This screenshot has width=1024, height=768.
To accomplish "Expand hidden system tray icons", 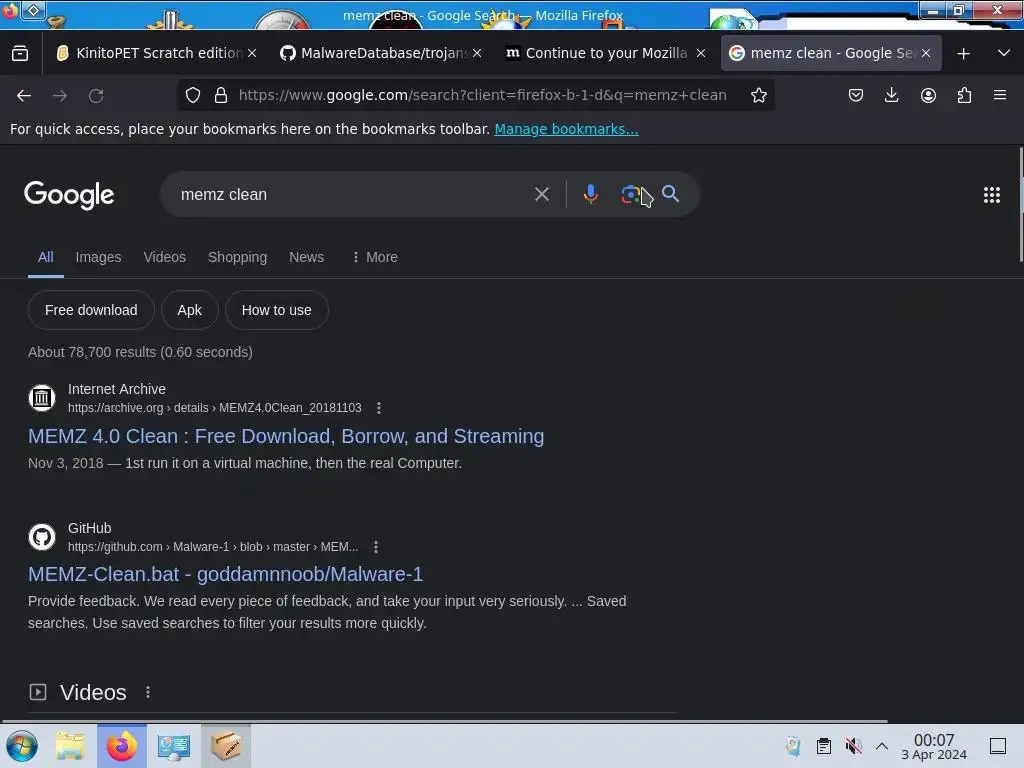I will pos(882,746).
